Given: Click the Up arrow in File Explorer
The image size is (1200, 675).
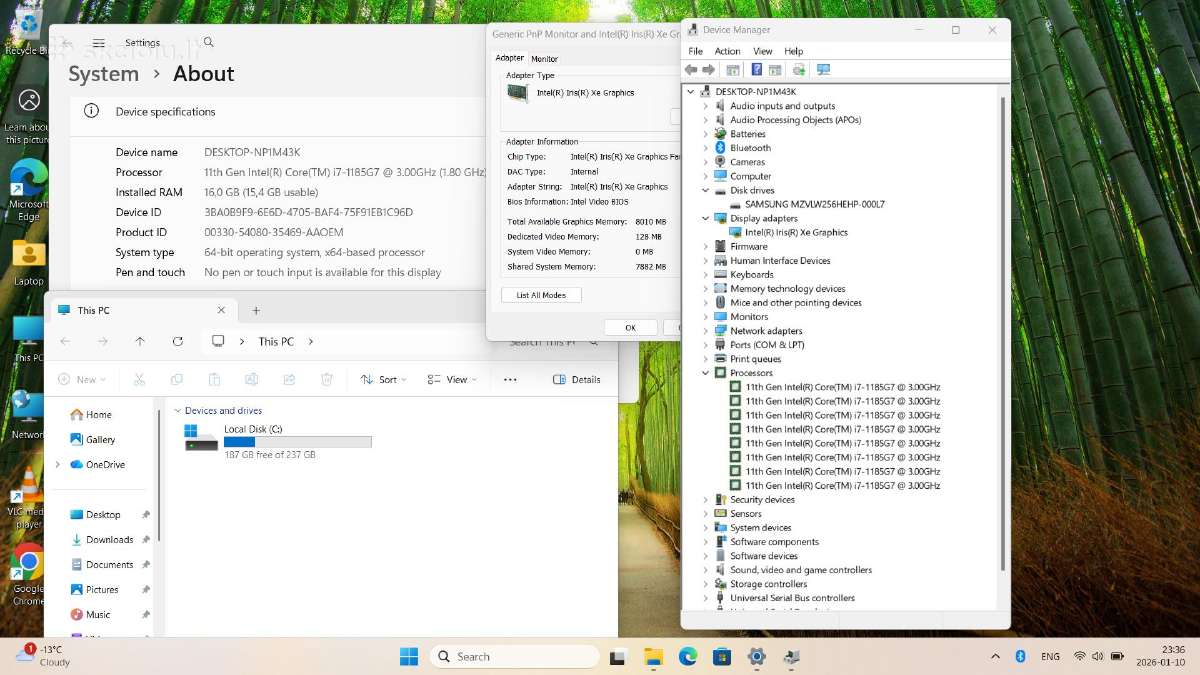Looking at the screenshot, I should tap(140, 341).
